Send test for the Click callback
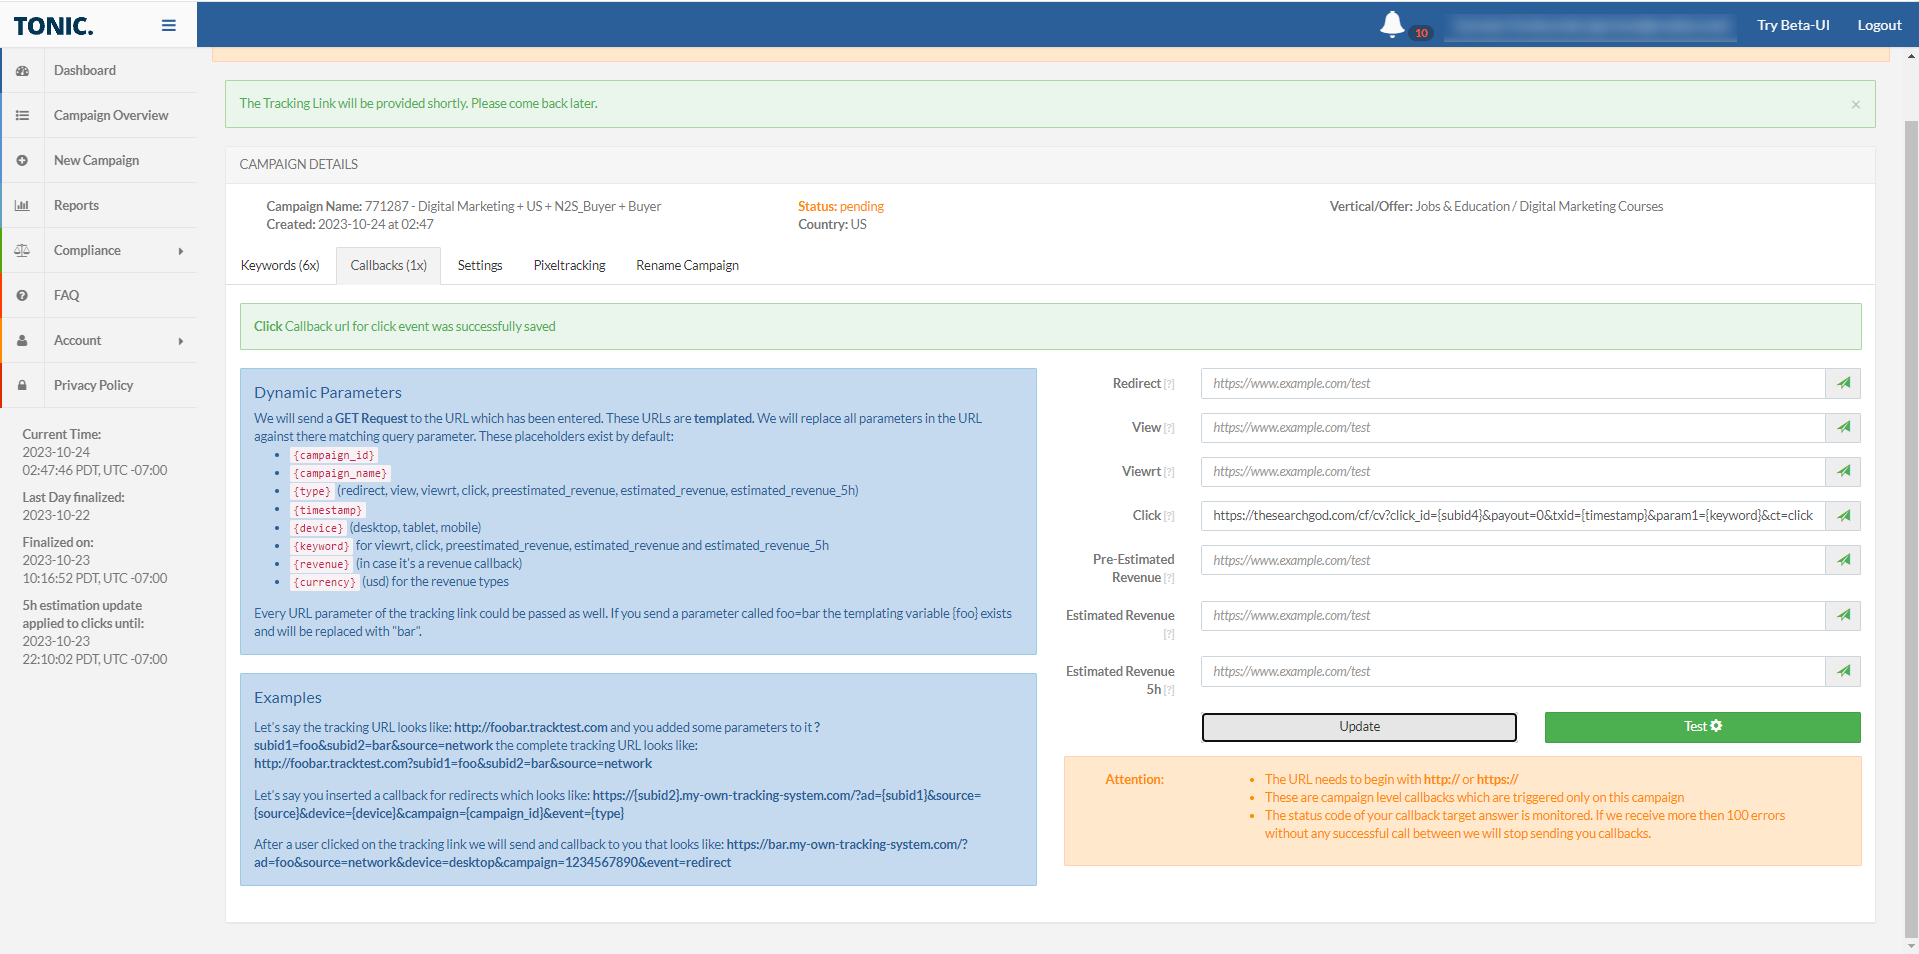Image resolution: width=1919 pixels, height=954 pixels. [x=1843, y=516]
